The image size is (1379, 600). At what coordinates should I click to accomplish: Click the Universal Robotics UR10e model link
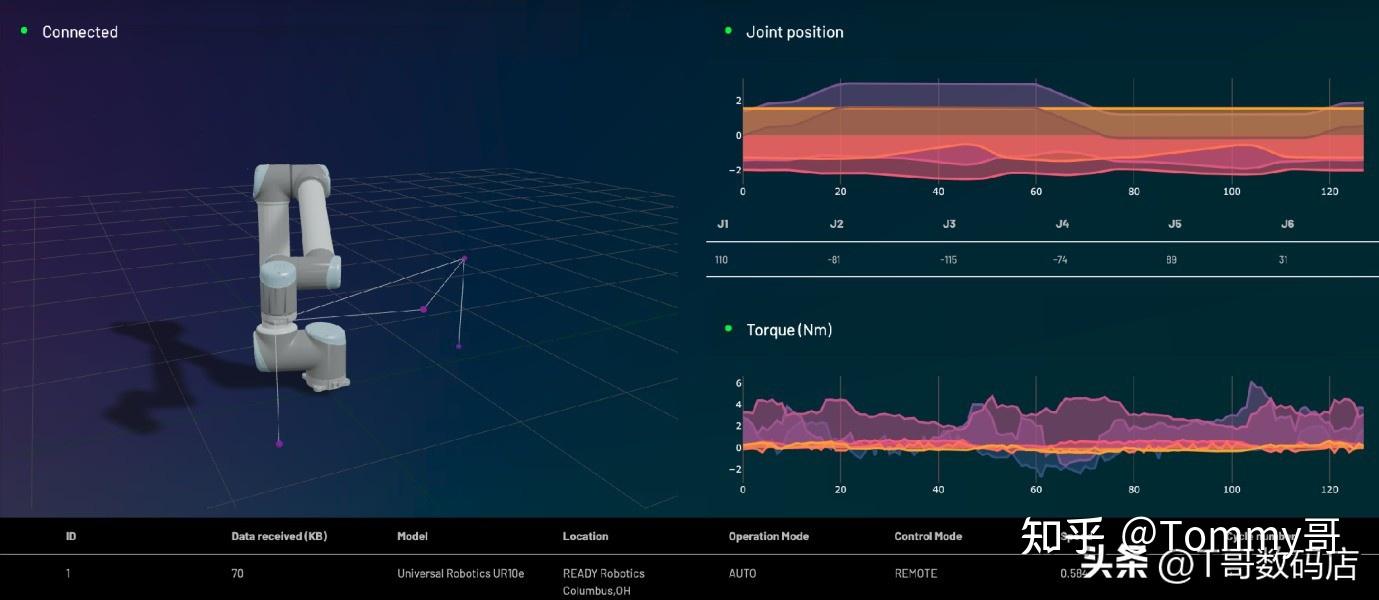pyautogui.click(x=460, y=573)
